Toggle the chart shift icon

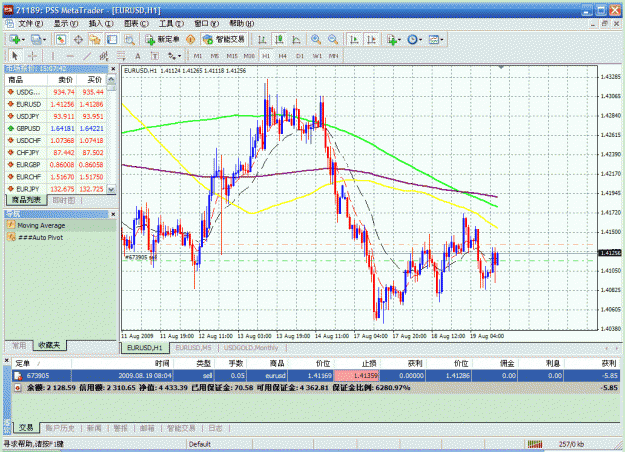(371, 39)
